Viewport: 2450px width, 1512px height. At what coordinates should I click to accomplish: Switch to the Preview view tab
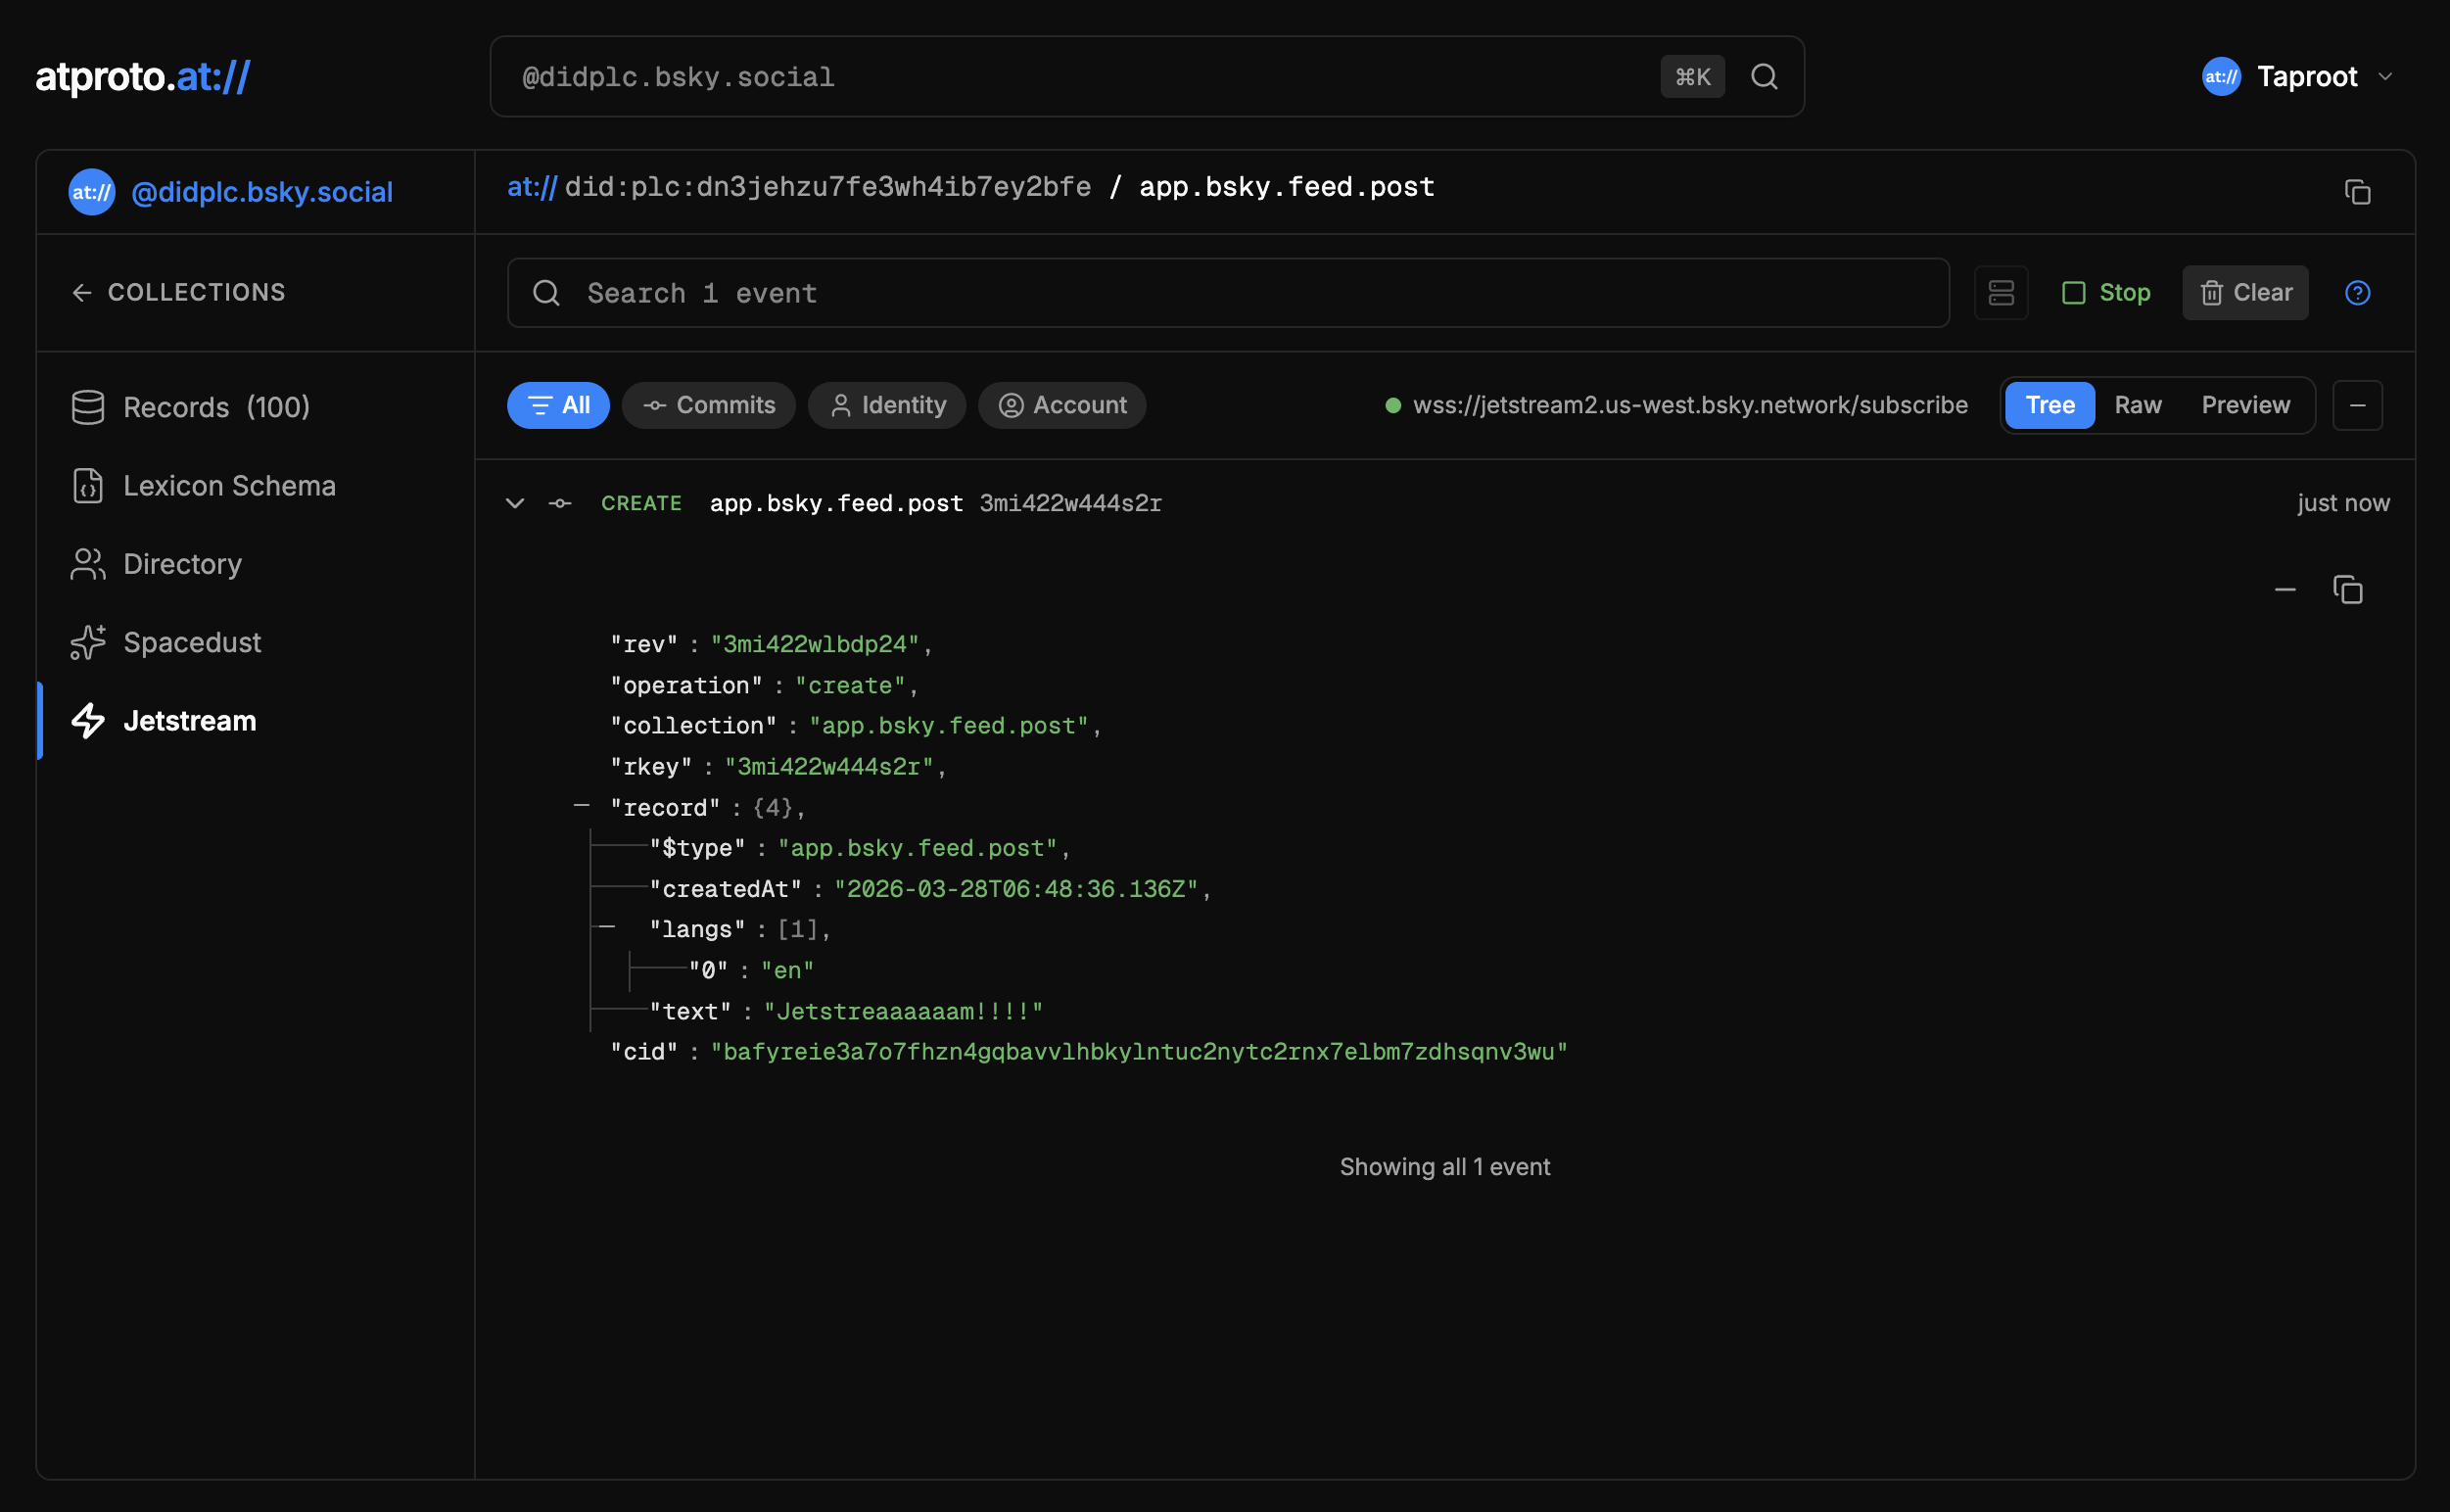coord(2245,405)
